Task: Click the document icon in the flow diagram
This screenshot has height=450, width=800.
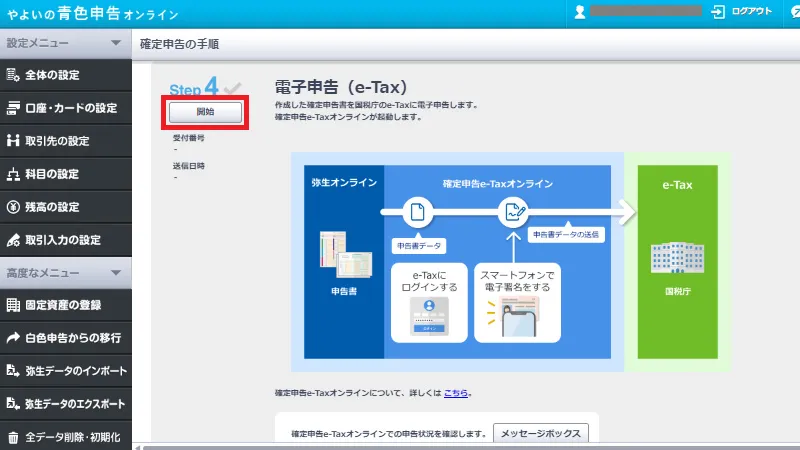Action: 417,212
